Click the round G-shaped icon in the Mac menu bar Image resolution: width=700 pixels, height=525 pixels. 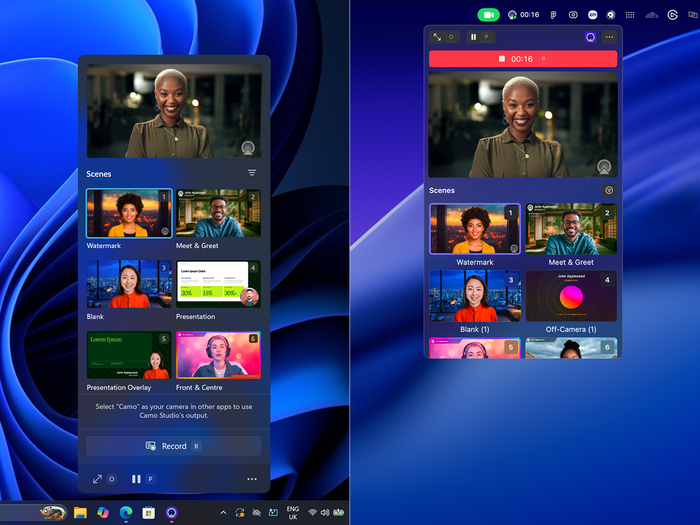672,15
